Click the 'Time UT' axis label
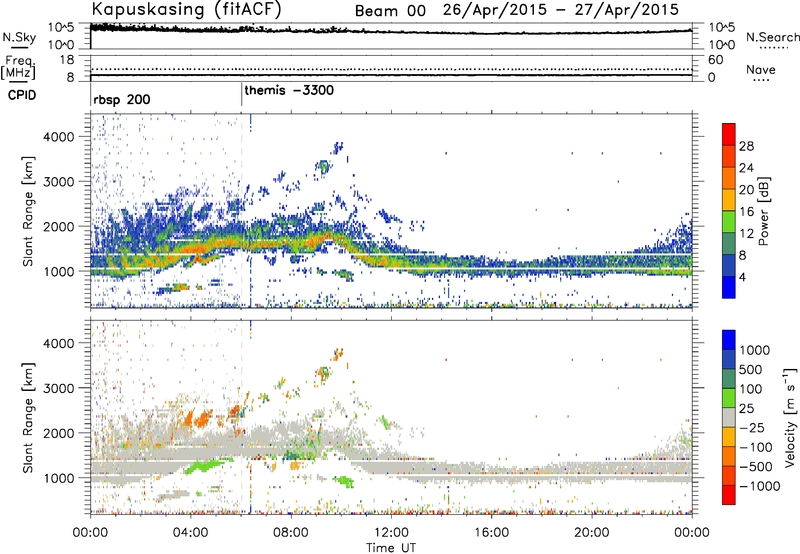Screen dimensions: 800x554 tap(391, 548)
